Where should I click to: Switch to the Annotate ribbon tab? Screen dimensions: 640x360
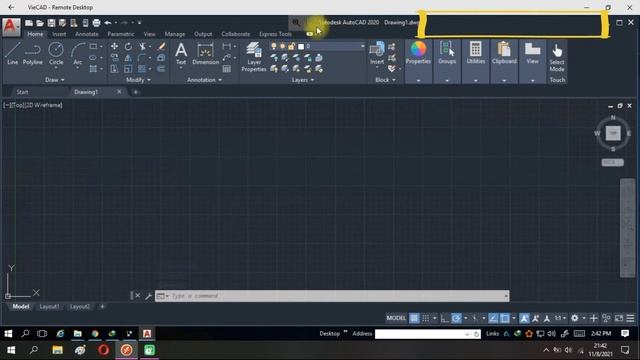point(87,34)
